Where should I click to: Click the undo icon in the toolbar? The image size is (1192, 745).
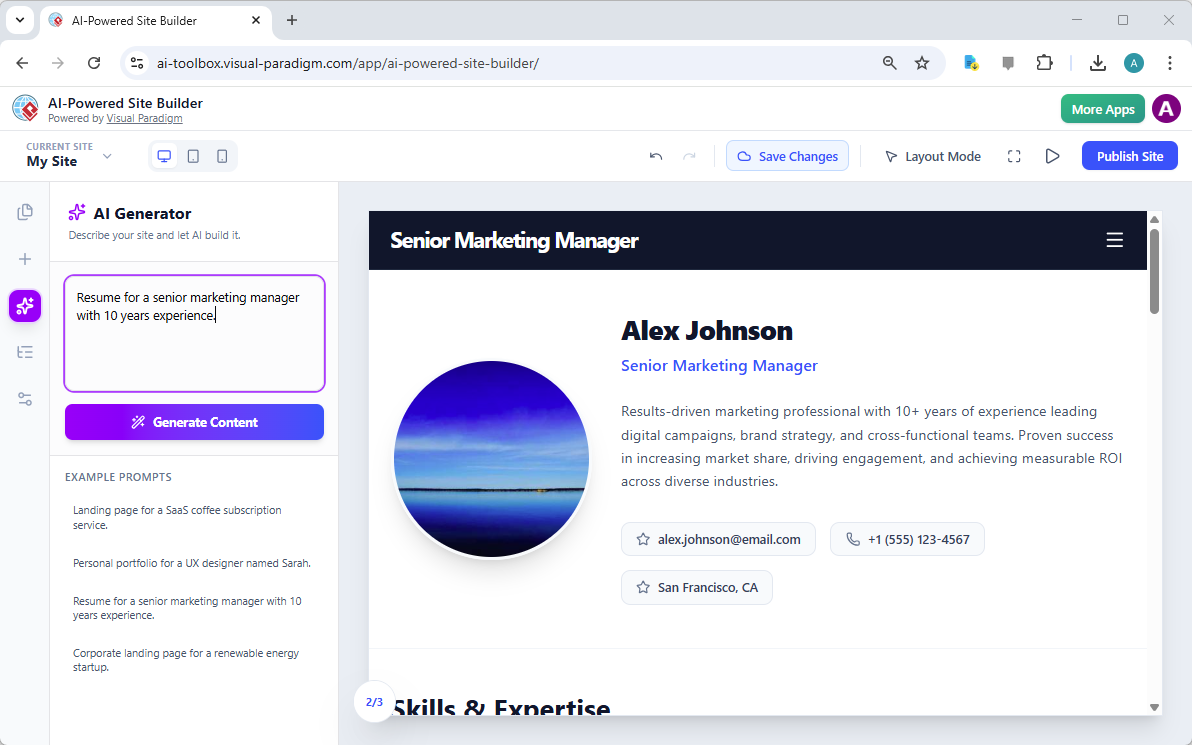[x=656, y=156]
